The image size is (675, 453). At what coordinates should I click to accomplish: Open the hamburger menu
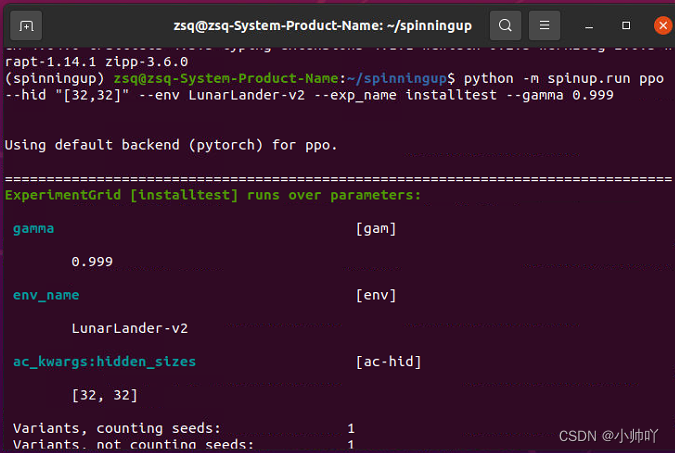coord(544,25)
